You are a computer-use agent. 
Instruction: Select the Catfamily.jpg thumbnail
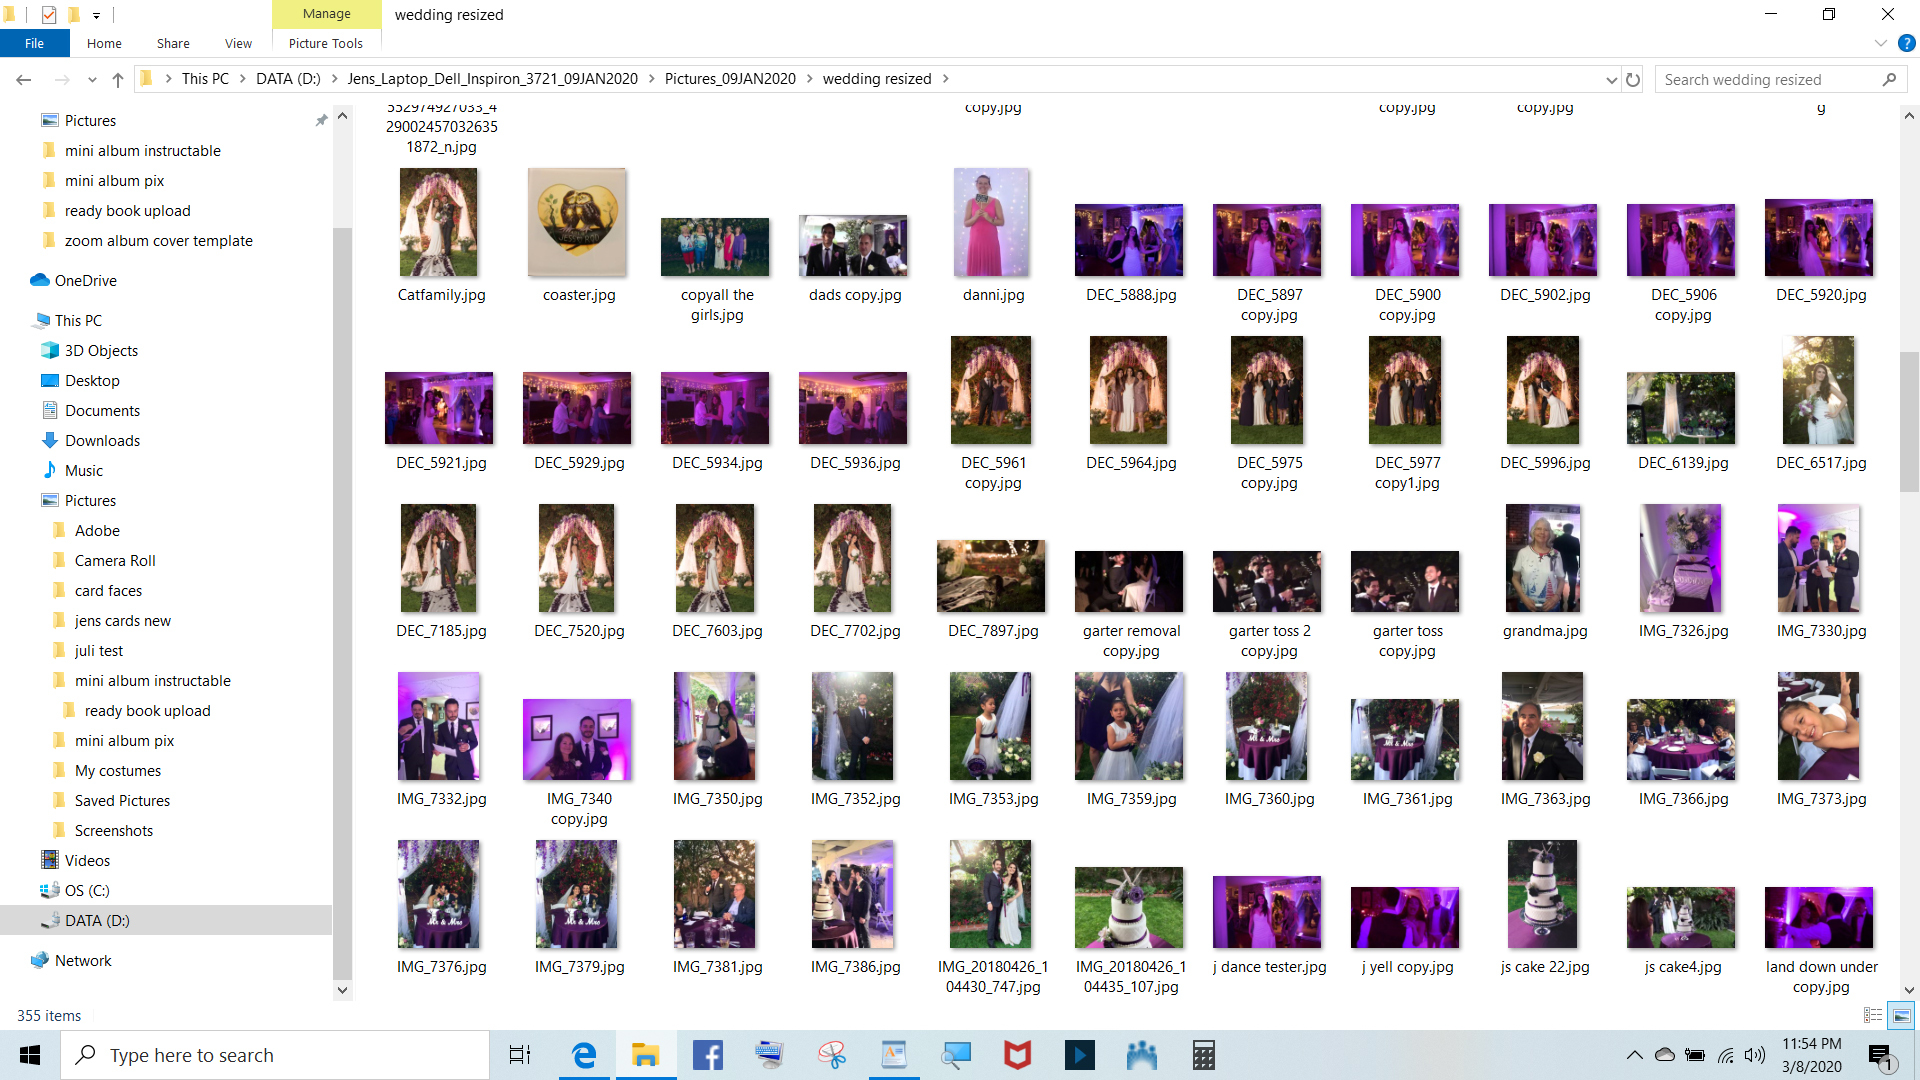(x=440, y=222)
